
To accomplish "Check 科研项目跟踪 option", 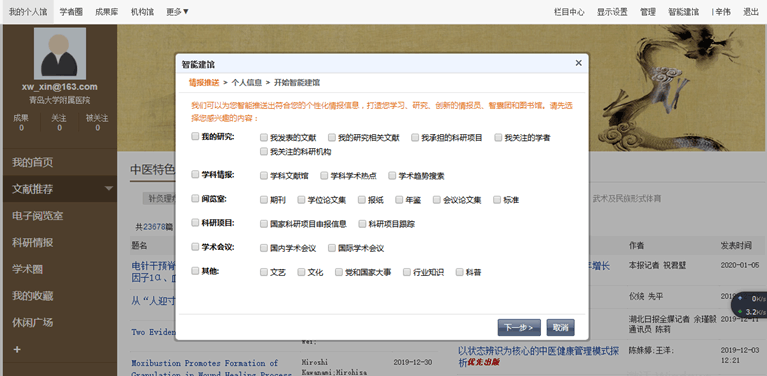I will 362,223.
